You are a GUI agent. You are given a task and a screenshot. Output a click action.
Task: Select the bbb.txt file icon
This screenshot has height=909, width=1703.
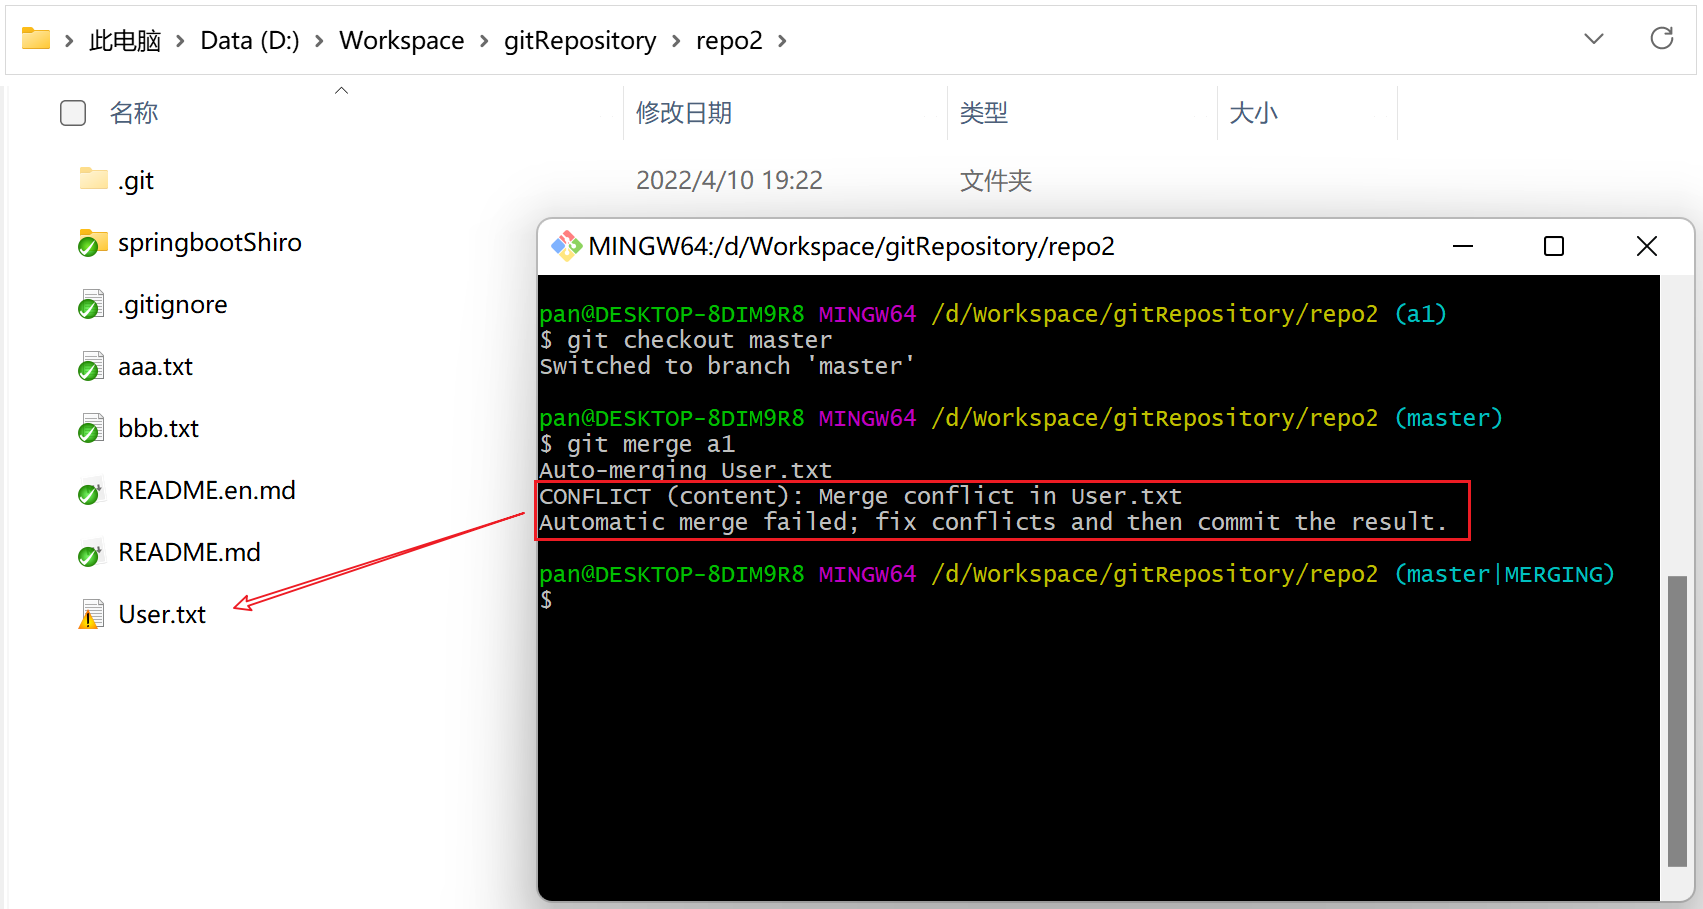click(x=91, y=429)
